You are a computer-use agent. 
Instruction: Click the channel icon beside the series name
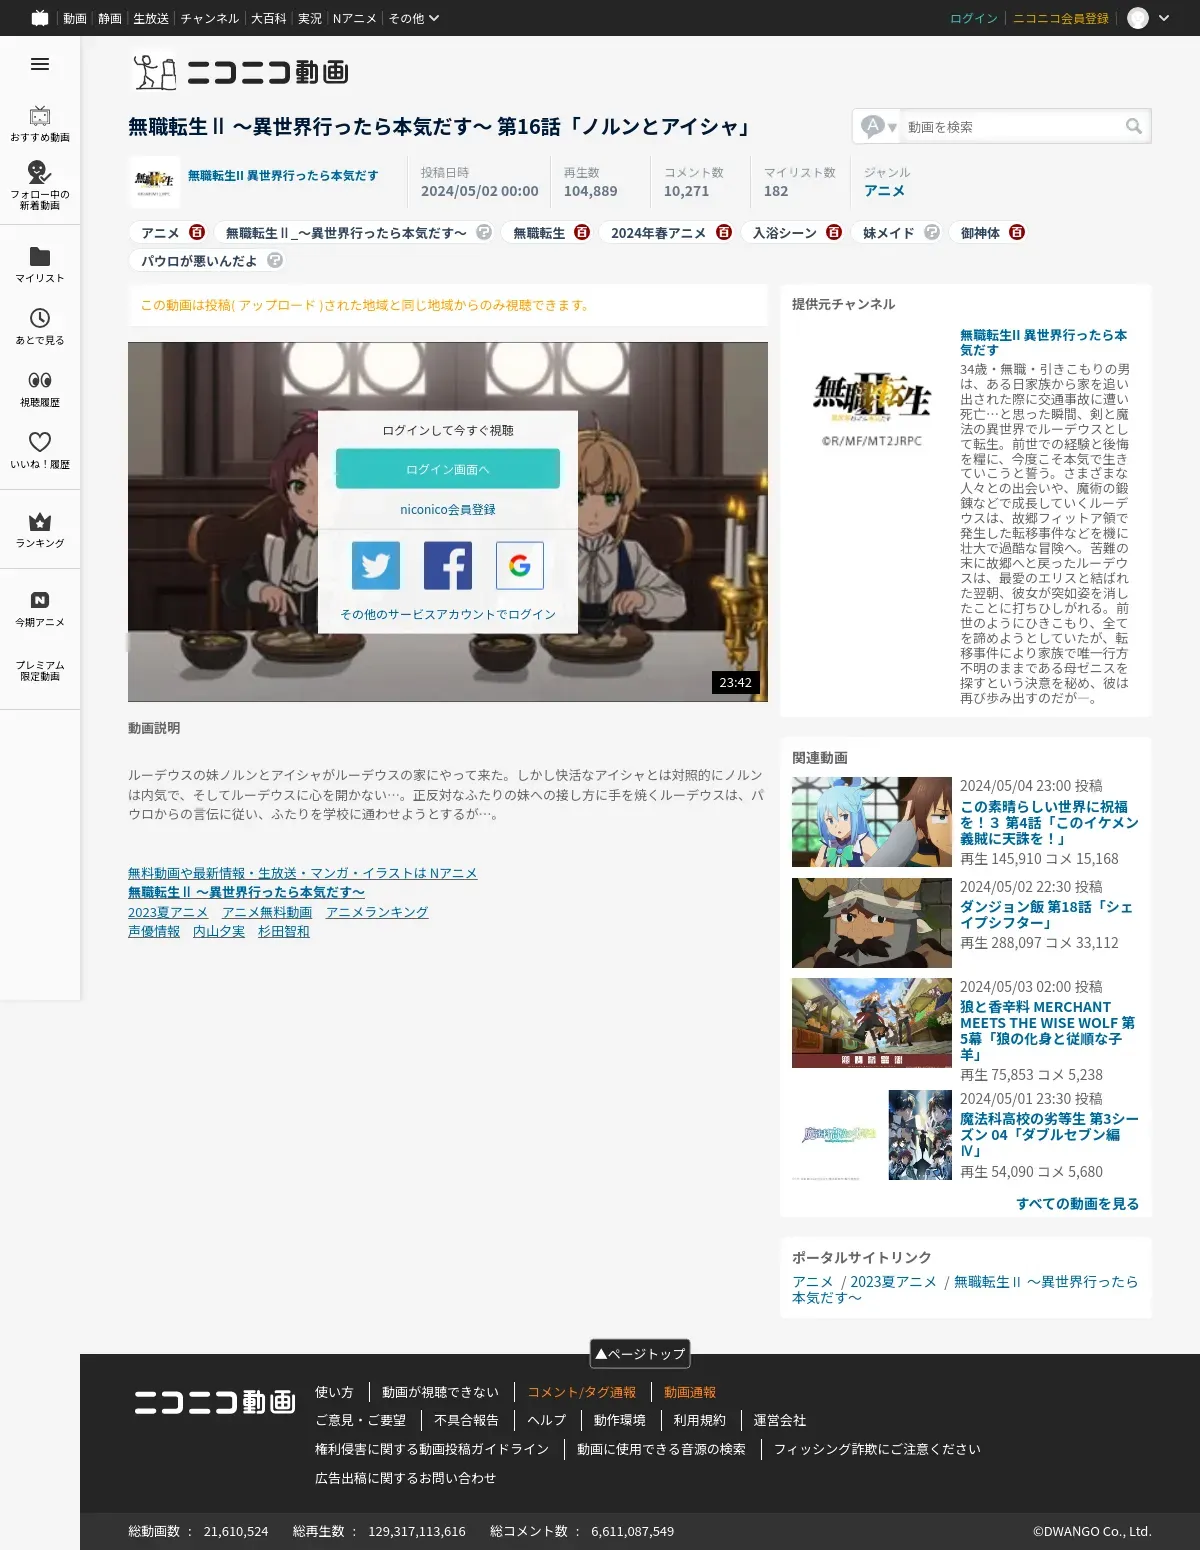154,182
